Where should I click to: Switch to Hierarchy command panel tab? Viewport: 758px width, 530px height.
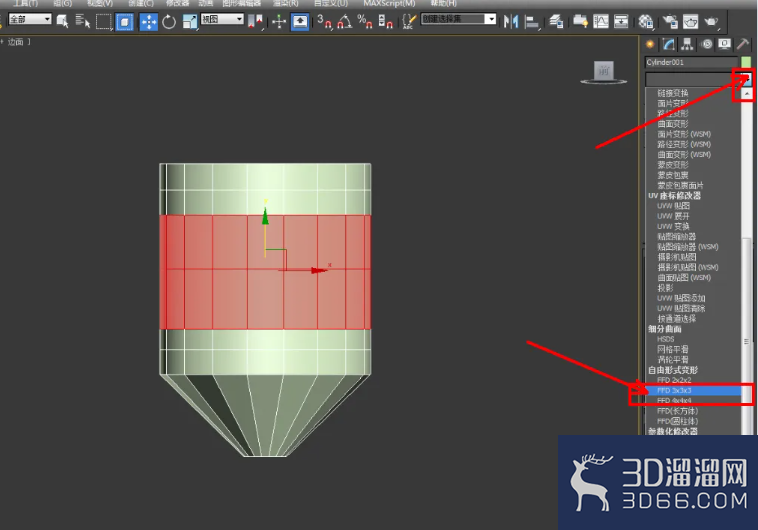(687, 44)
